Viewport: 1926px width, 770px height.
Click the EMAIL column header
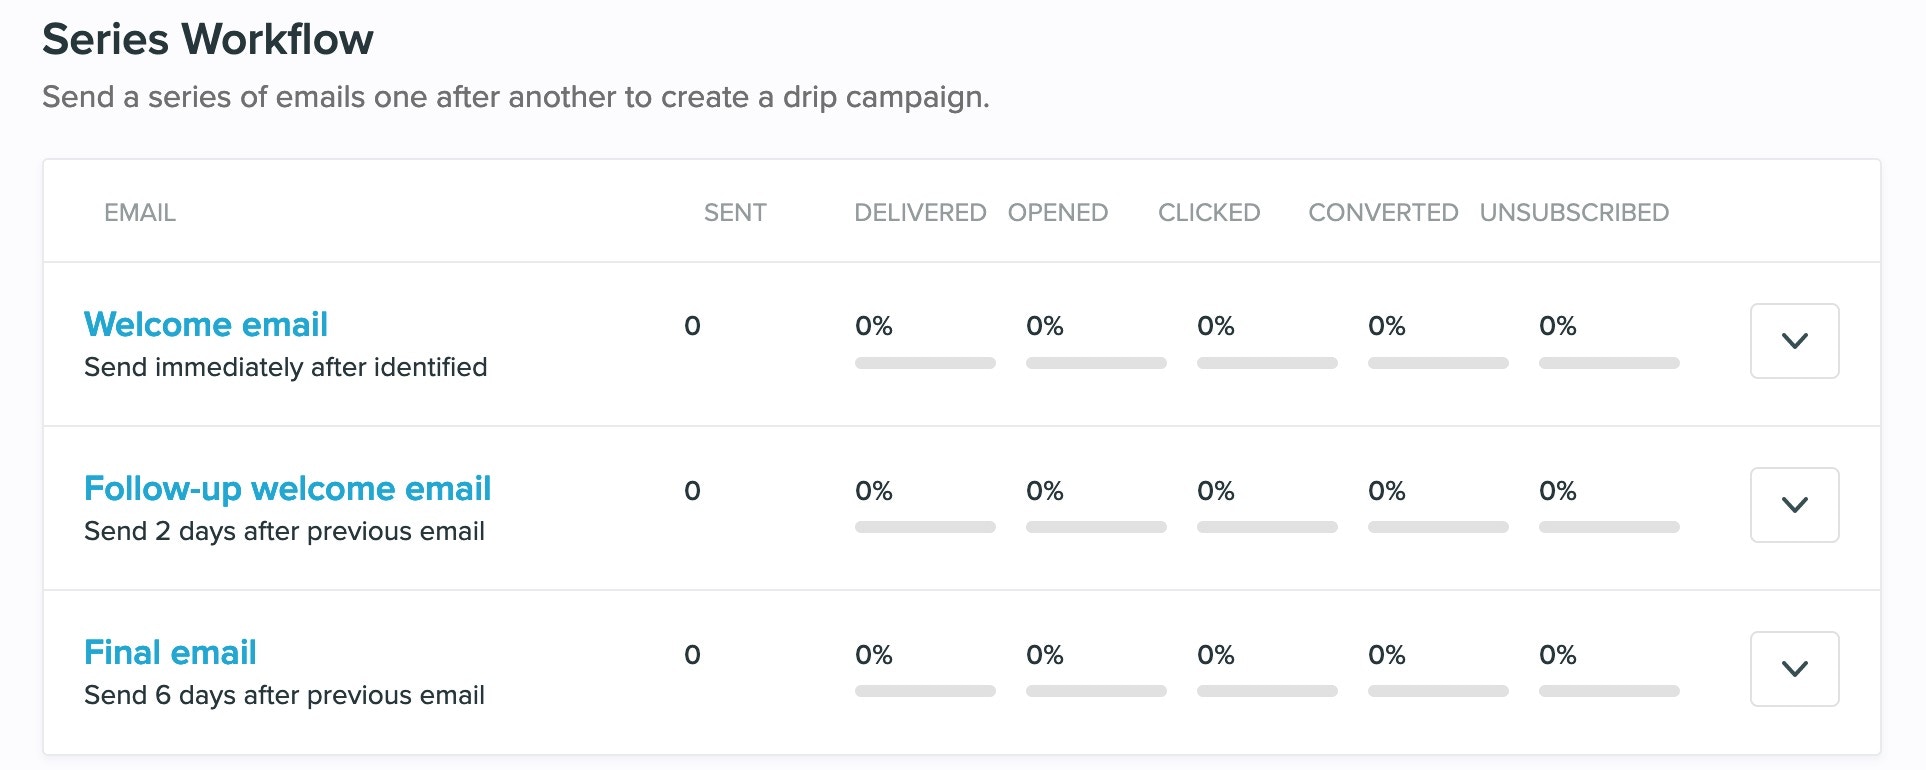tap(140, 213)
